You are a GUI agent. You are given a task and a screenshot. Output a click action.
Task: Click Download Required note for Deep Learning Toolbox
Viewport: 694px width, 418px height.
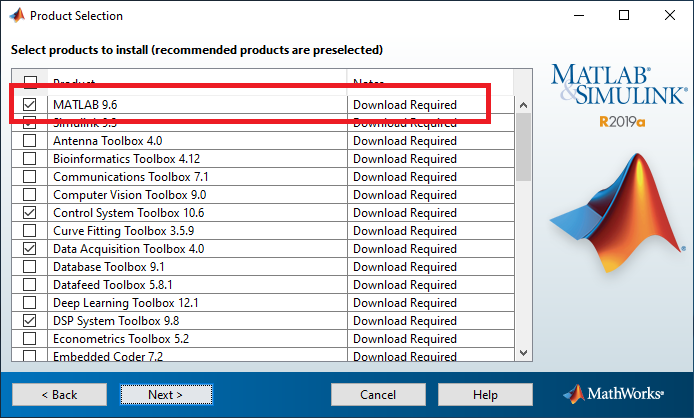click(405, 303)
